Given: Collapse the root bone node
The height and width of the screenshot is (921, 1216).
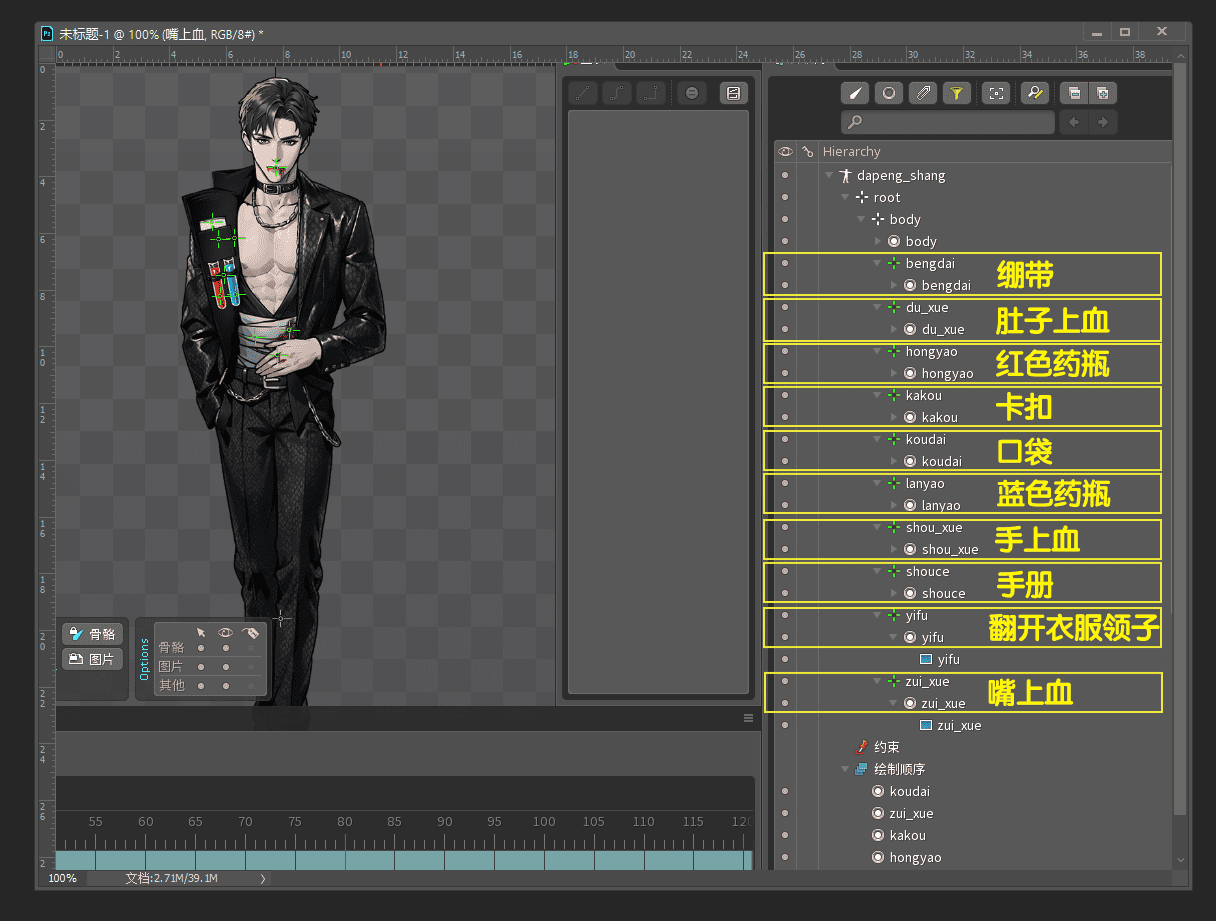Looking at the screenshot, I should tap(845, 198).
